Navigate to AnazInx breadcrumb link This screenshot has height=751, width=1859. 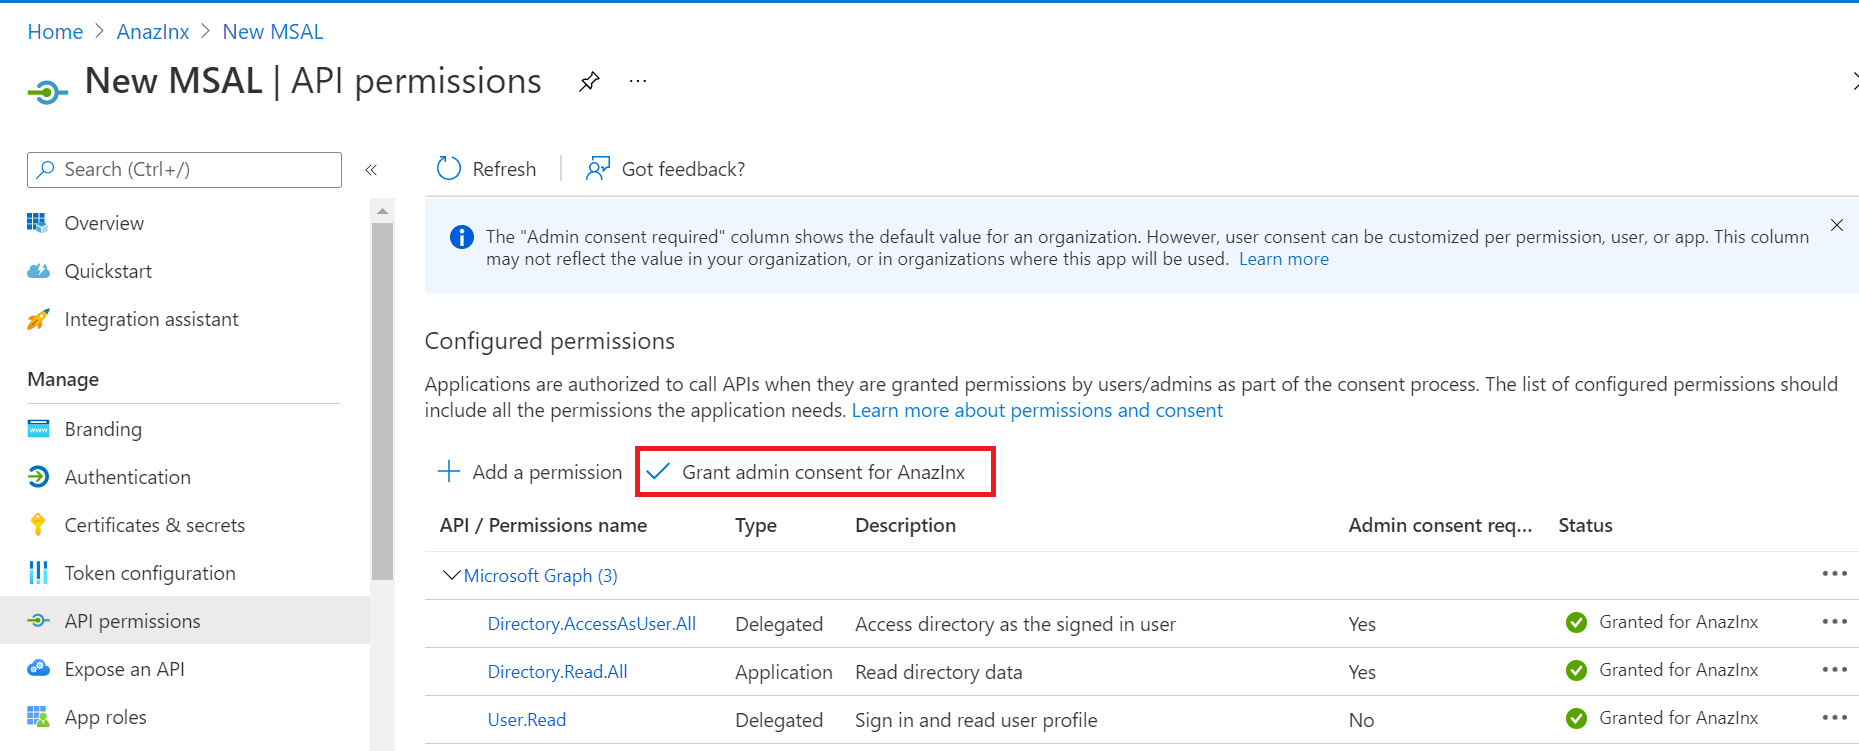coord(153,32)
